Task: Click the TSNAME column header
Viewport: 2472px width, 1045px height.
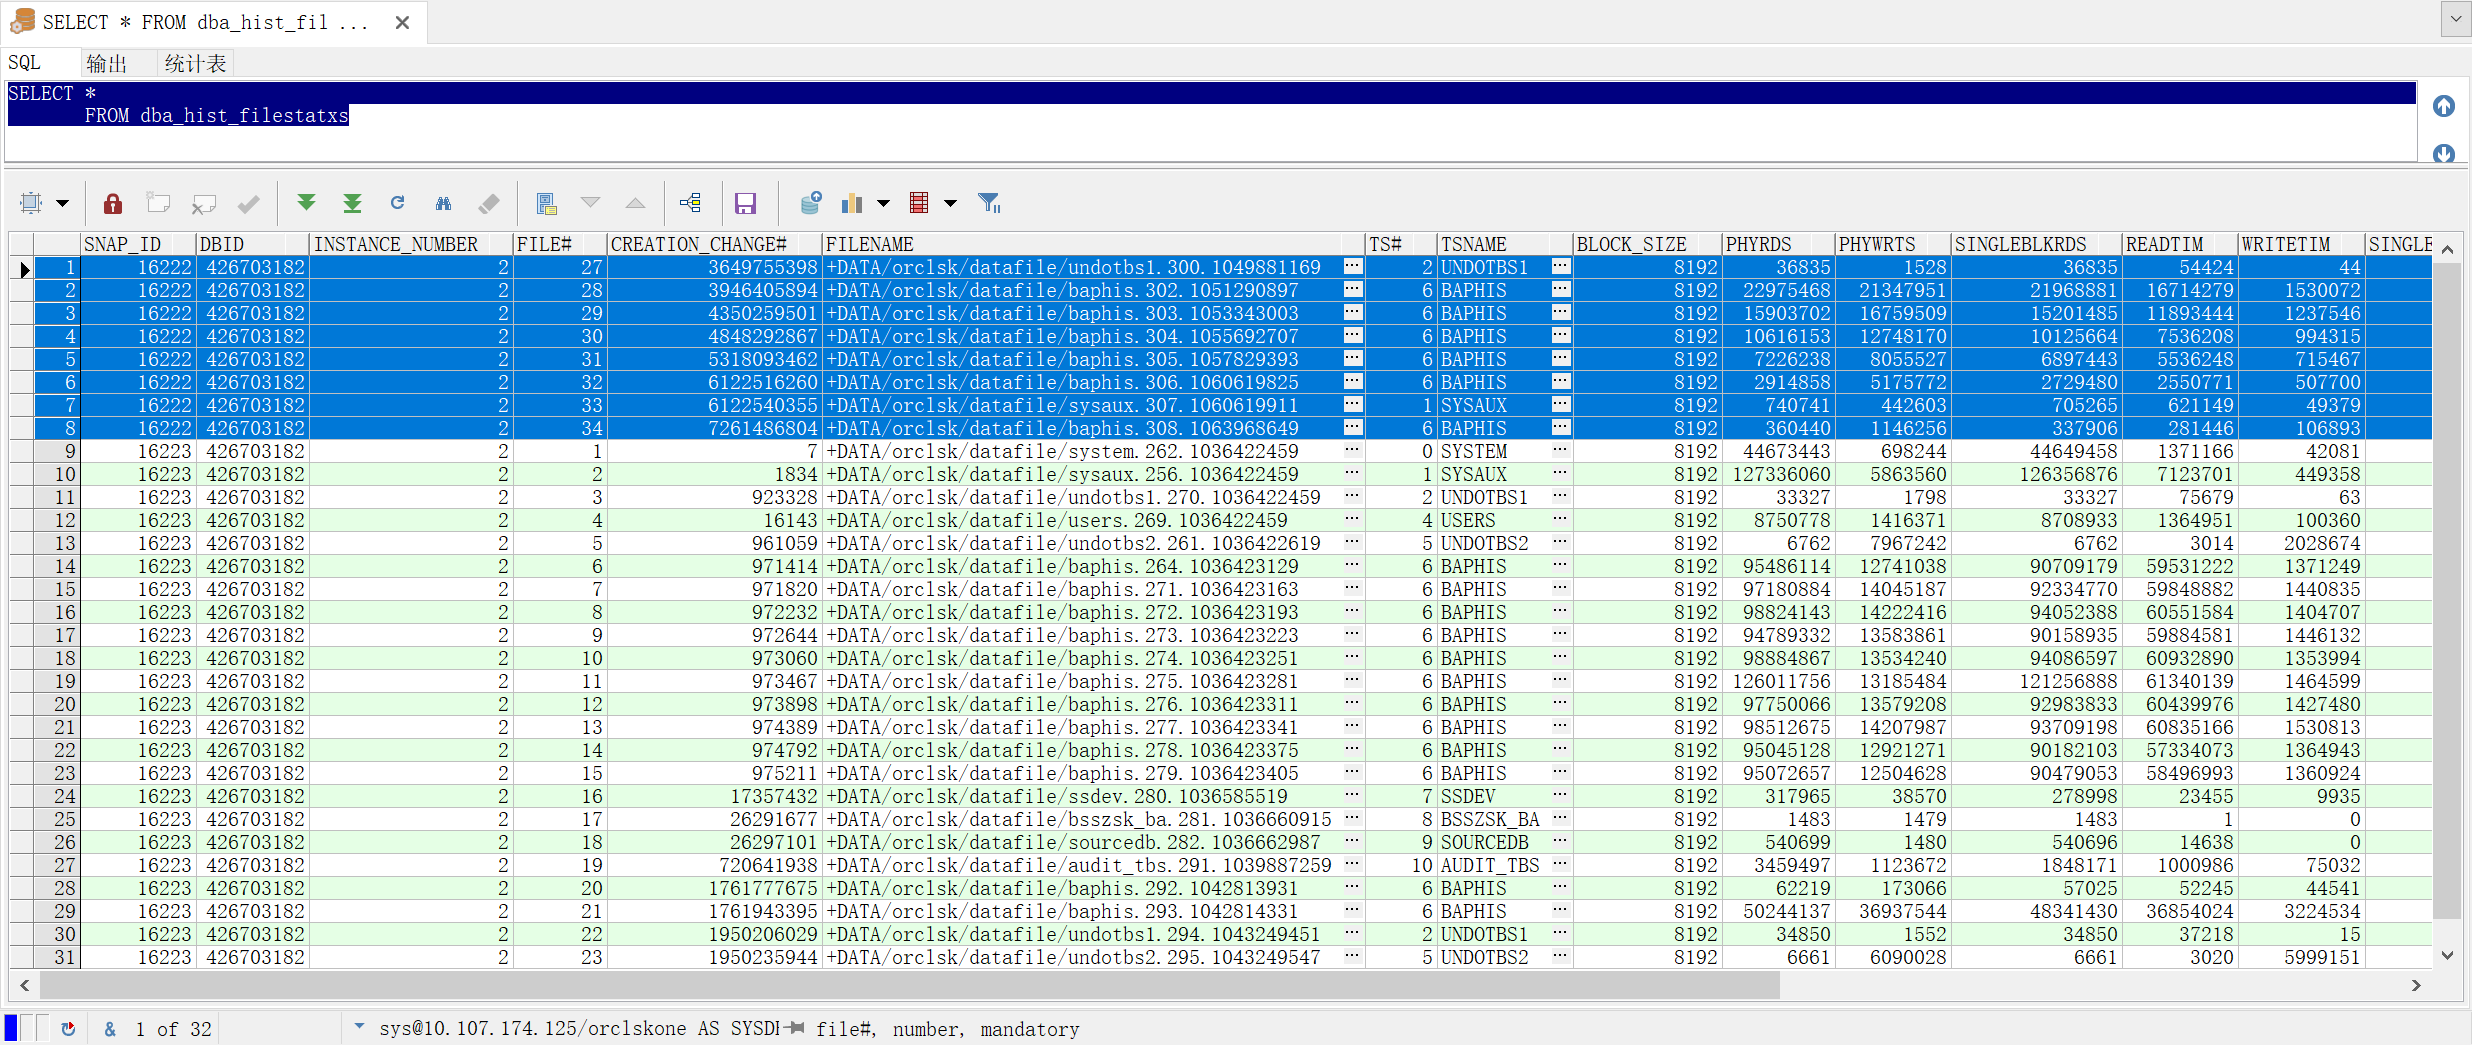Action: point(1505,244)
